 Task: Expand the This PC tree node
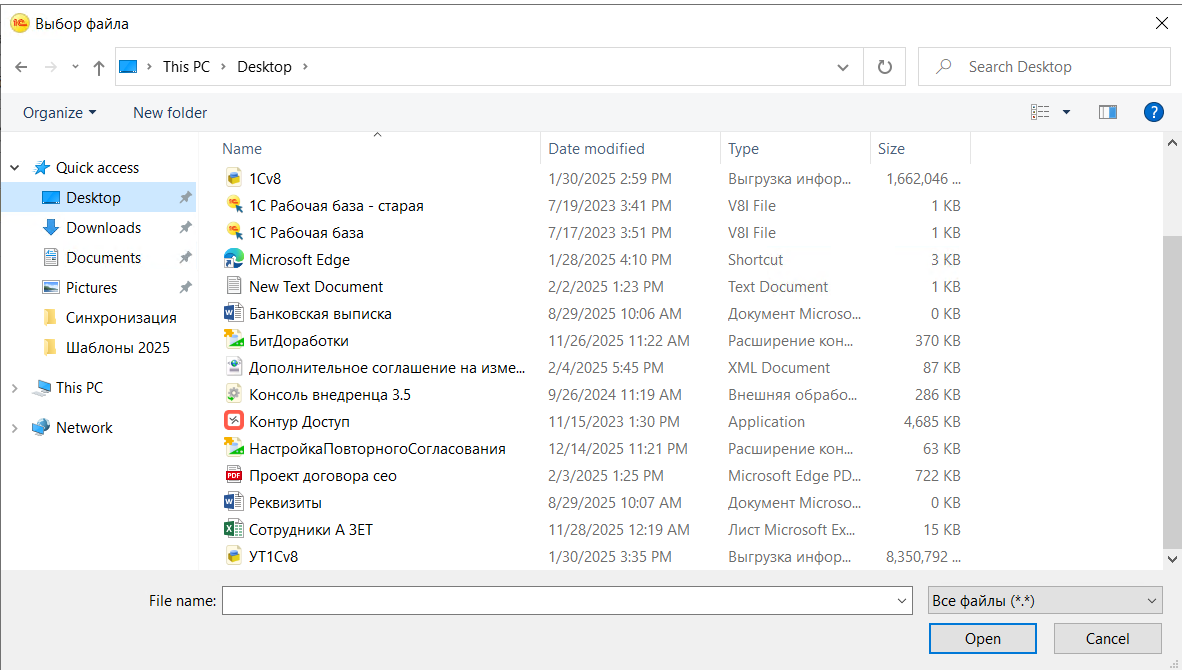point(14,388)
